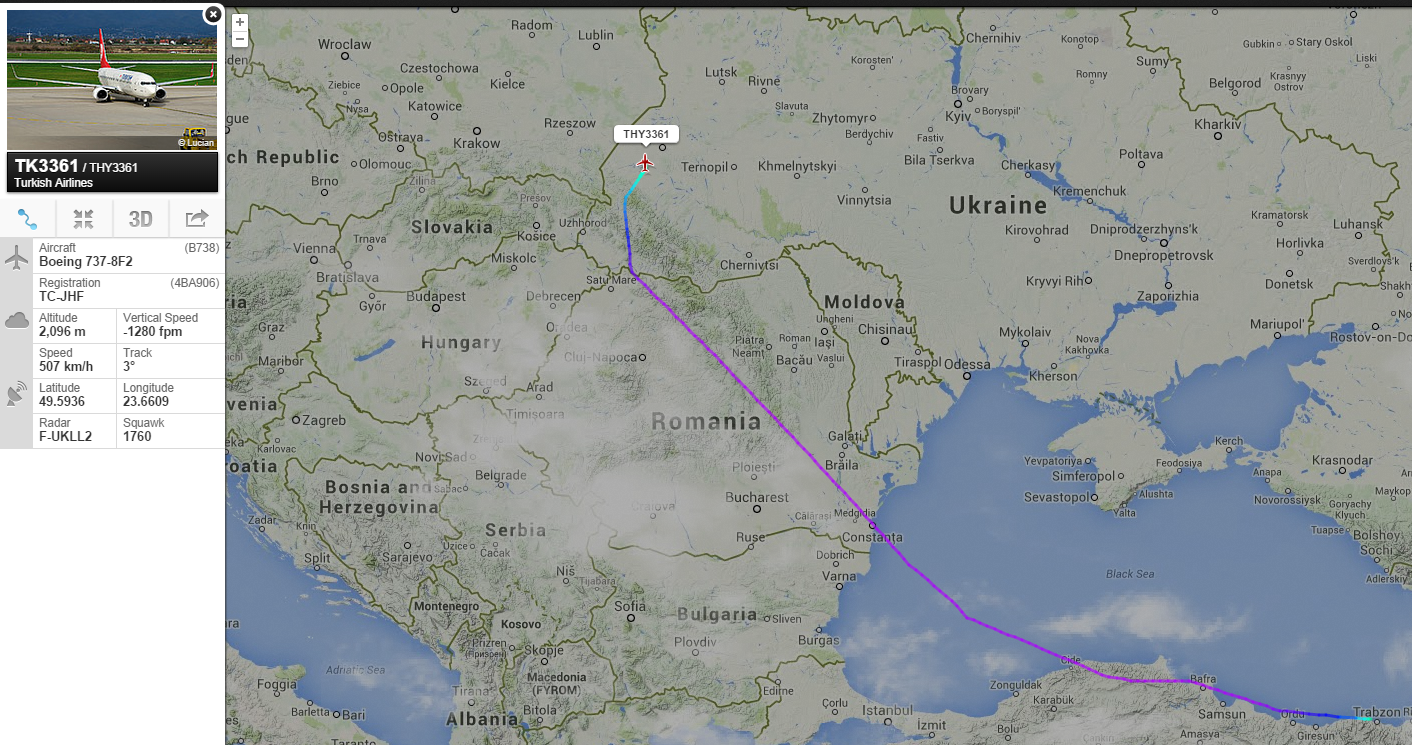Click the THY3361 callsign label
The height and width of the screenshot is (745, 1412).
pyautogui.click(x=646, y=134)
